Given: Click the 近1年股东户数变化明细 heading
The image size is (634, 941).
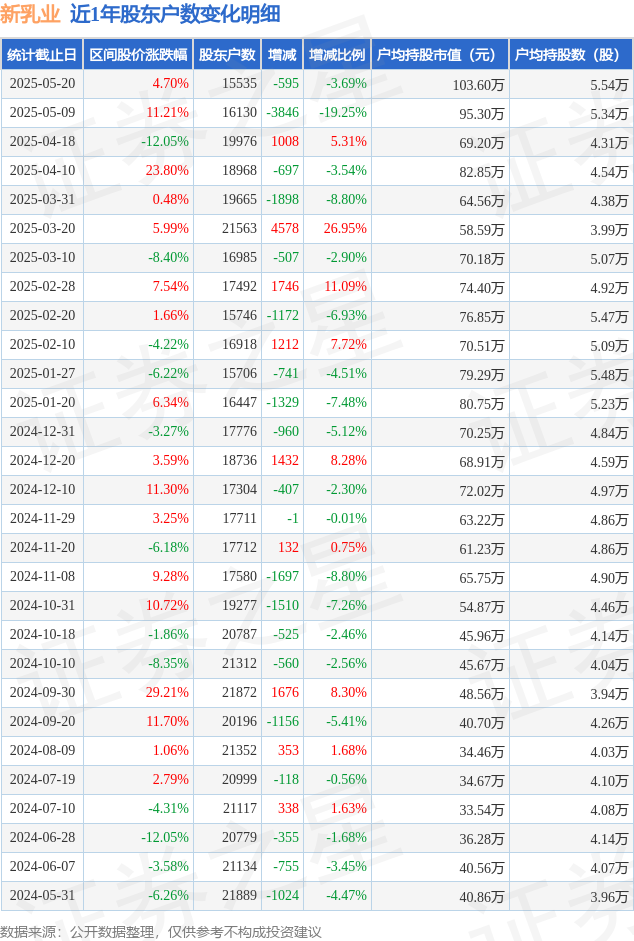Looking at the screenshot, I should (175, 14).
